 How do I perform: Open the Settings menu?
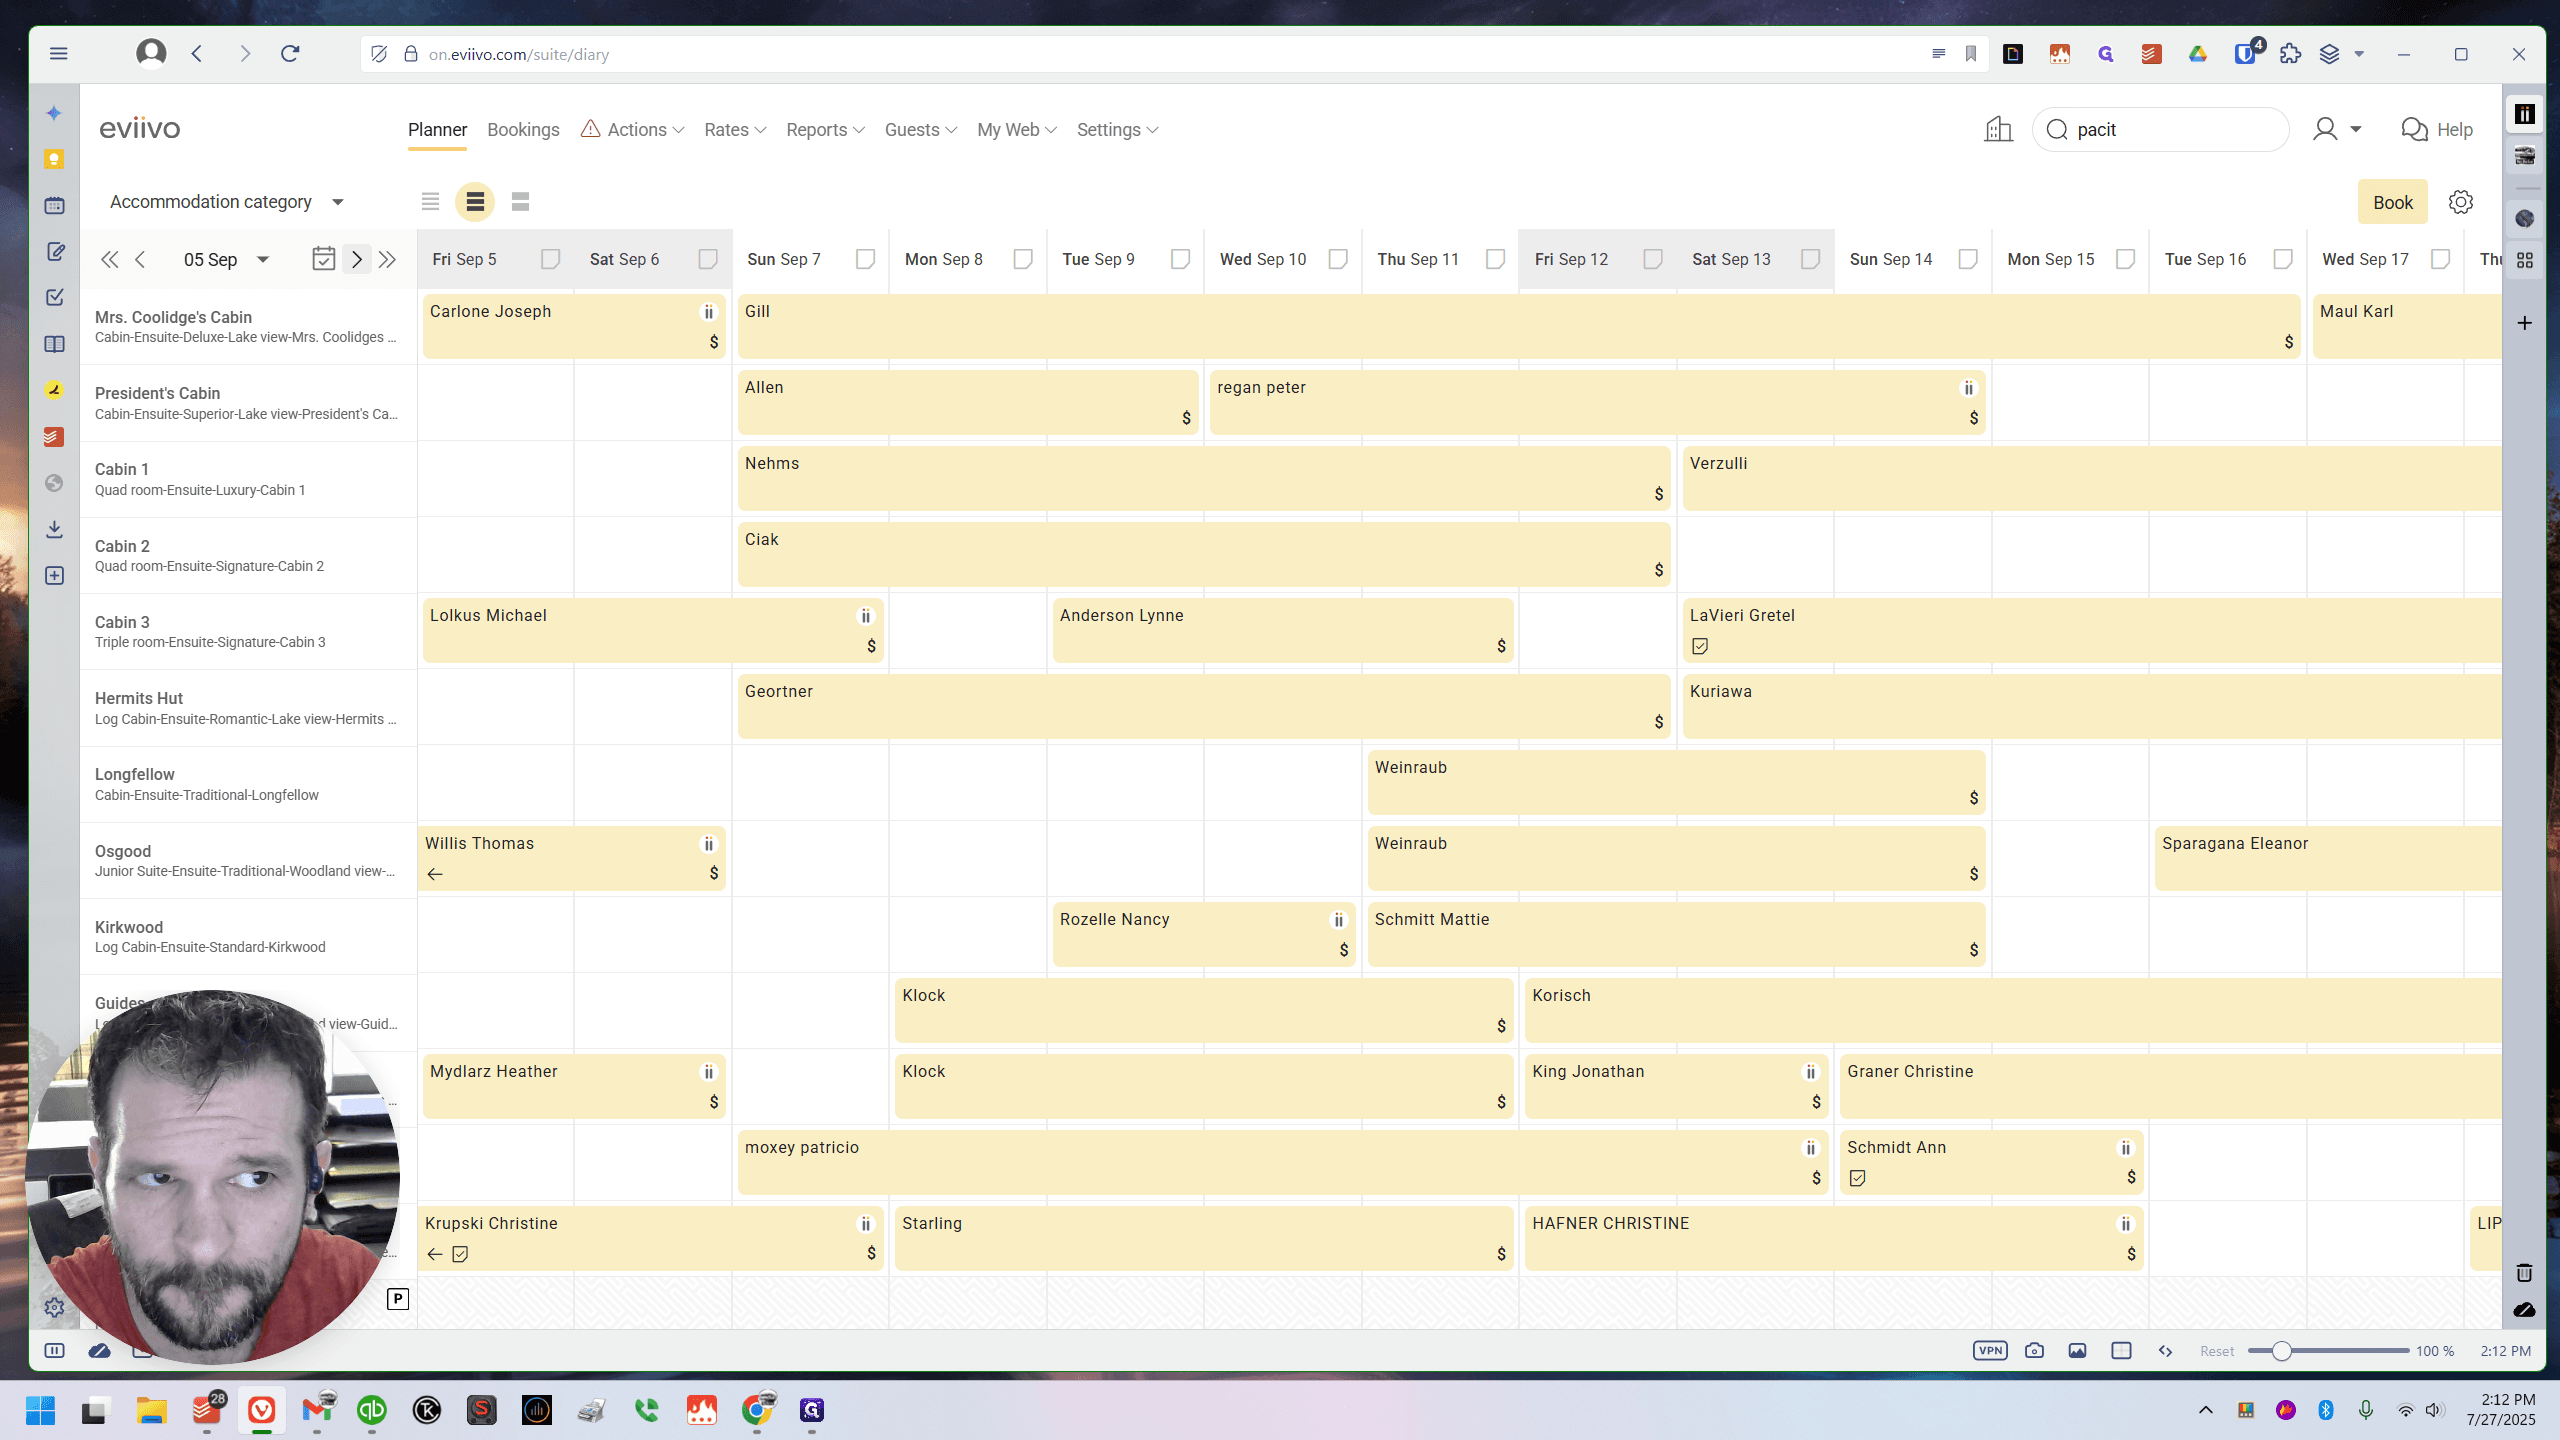coord(1117,130)
